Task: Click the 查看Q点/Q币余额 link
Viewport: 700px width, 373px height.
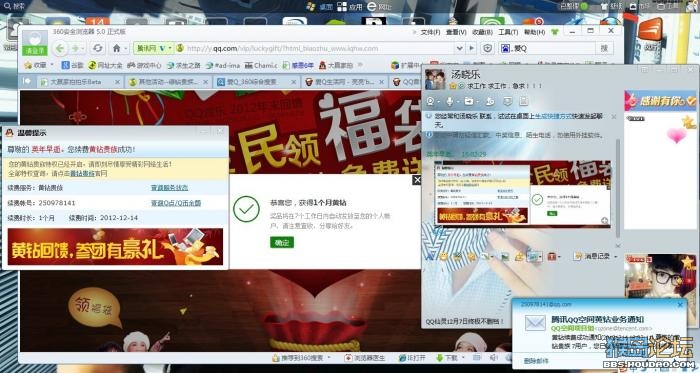Action: point(176,203)
